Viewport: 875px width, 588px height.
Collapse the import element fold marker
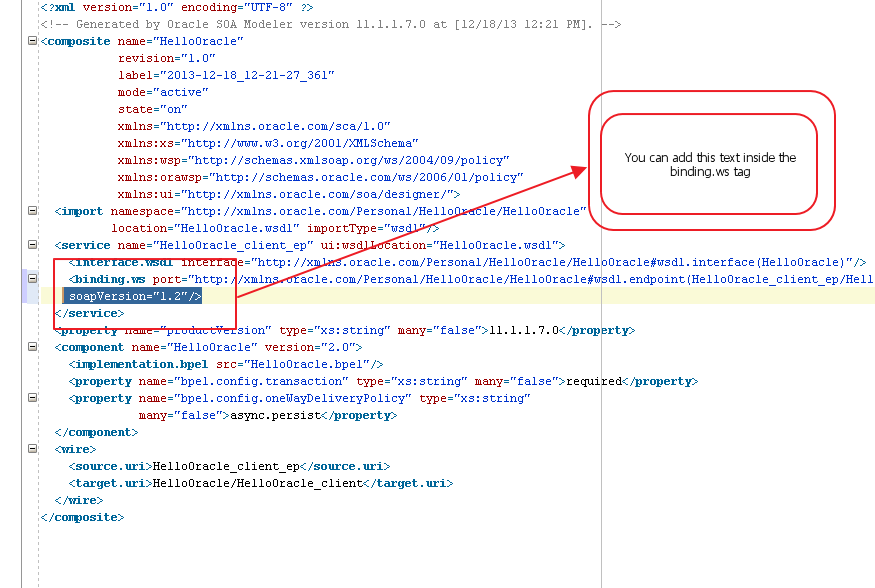33,211
